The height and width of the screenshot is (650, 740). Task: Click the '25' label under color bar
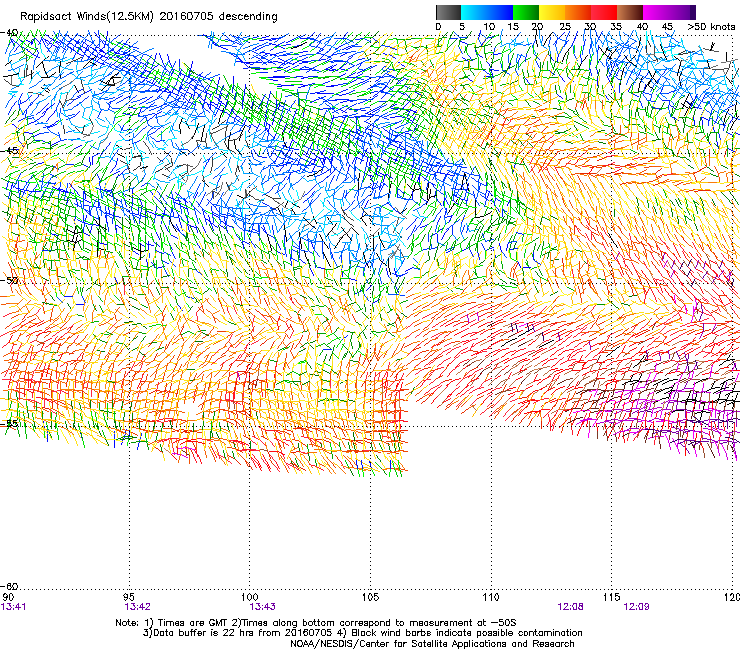point(565,27)
